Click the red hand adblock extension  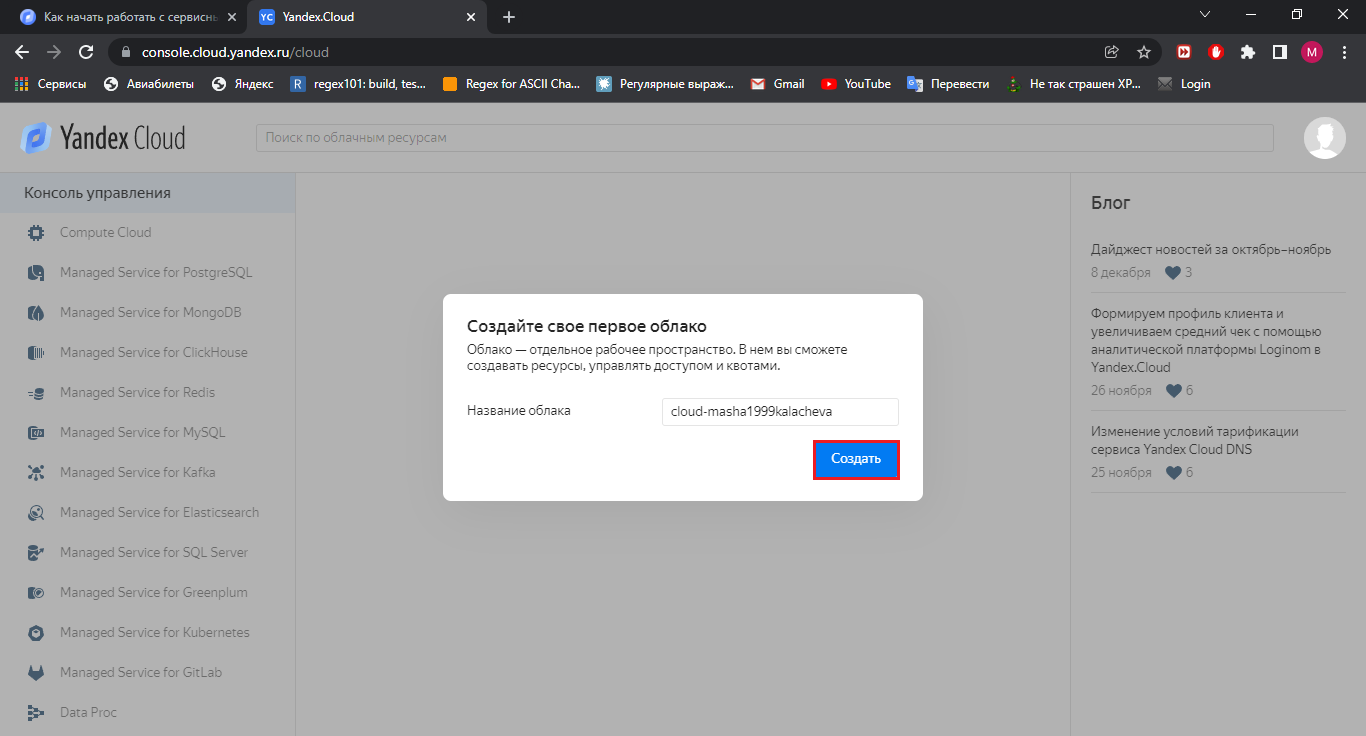[1216, 52]
